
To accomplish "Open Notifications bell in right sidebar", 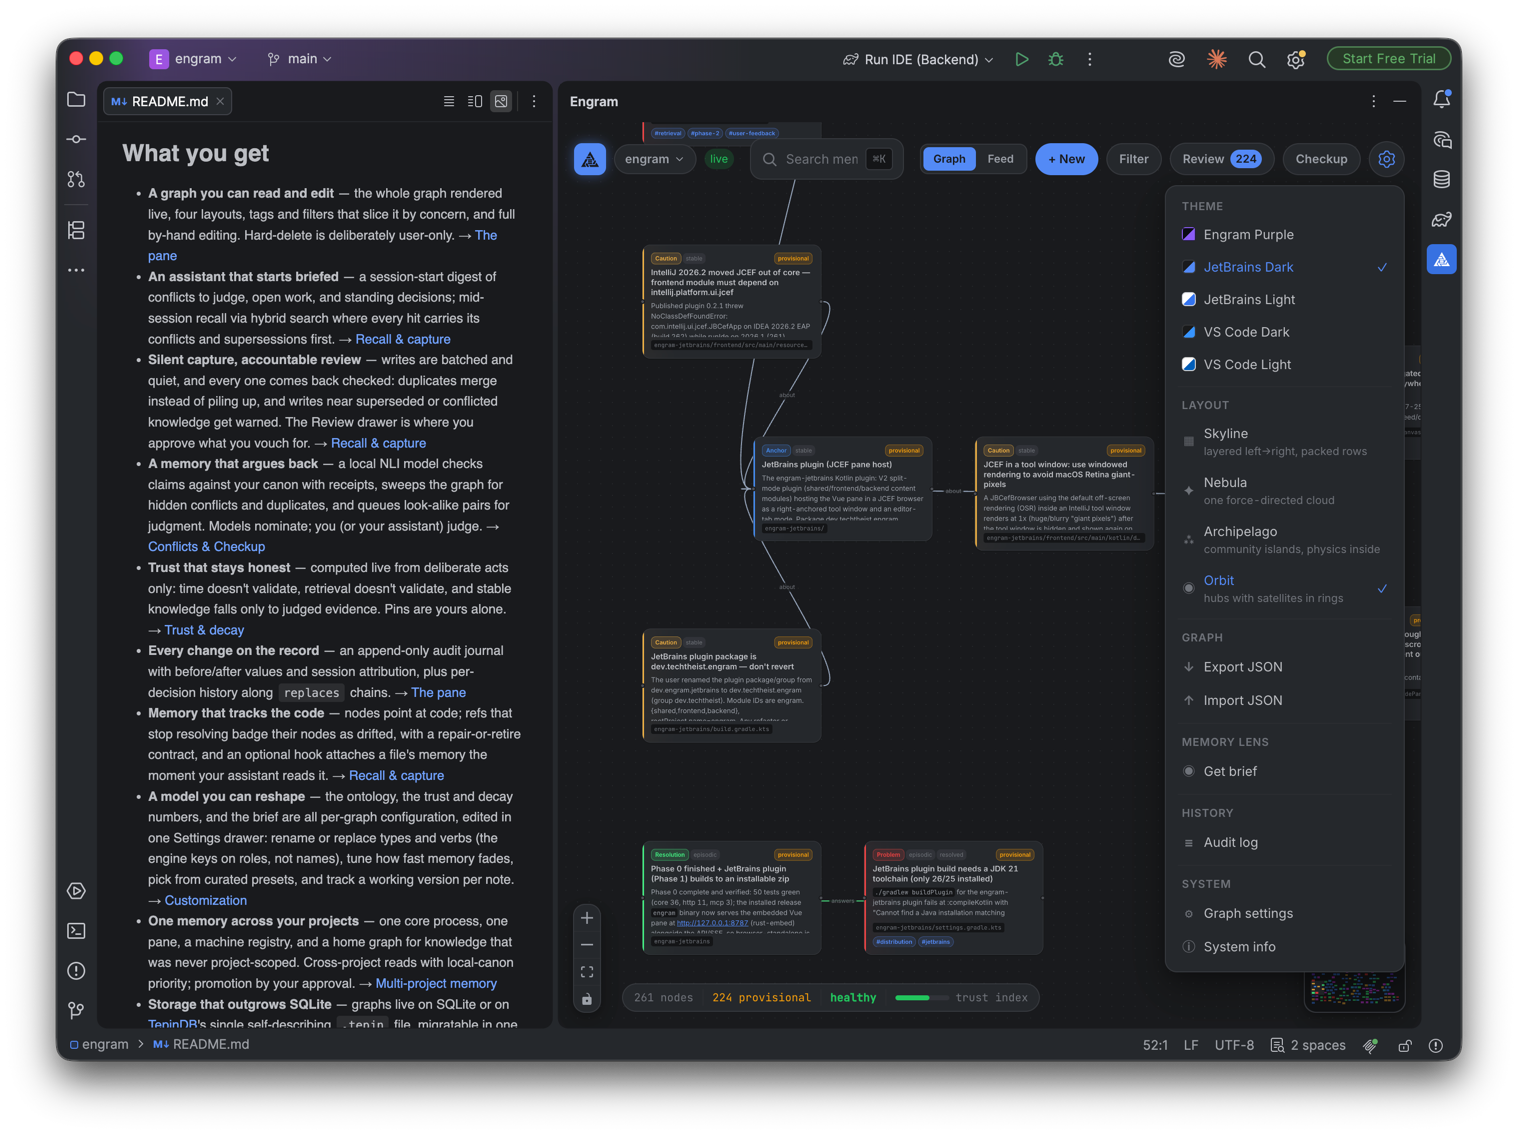I will click(1441, 99).
